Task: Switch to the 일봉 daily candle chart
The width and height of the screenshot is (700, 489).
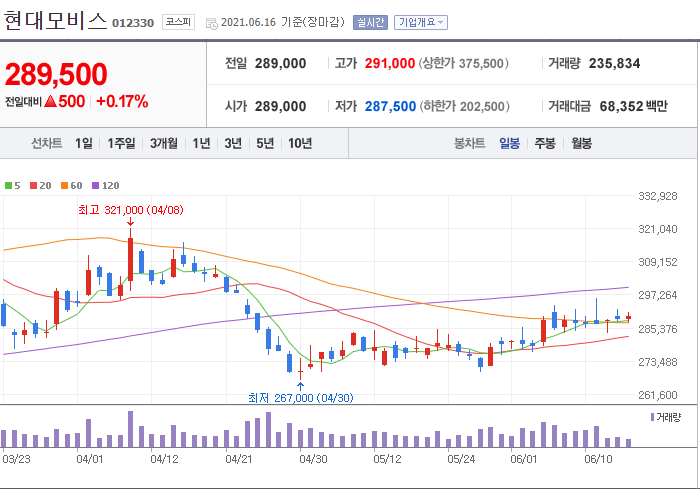Action: click(509, 143)
